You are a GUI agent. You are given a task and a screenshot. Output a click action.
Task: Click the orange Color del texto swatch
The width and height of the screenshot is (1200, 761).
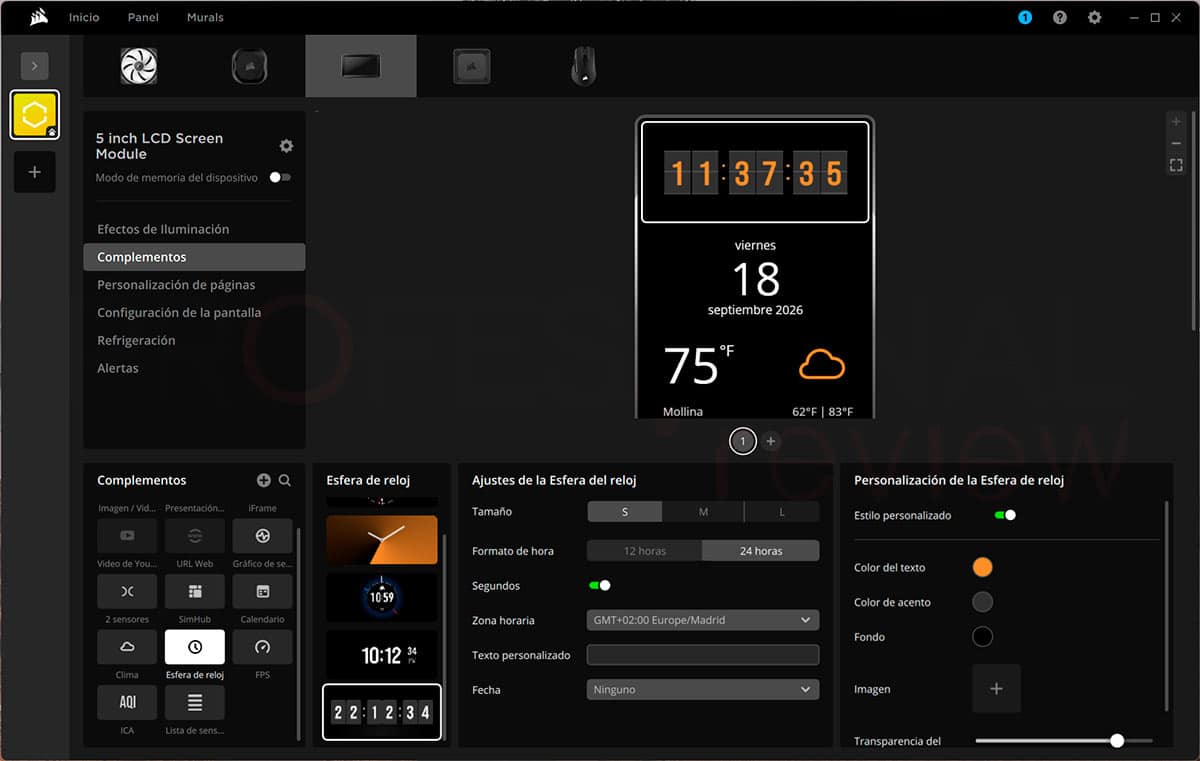pos(983,567)
